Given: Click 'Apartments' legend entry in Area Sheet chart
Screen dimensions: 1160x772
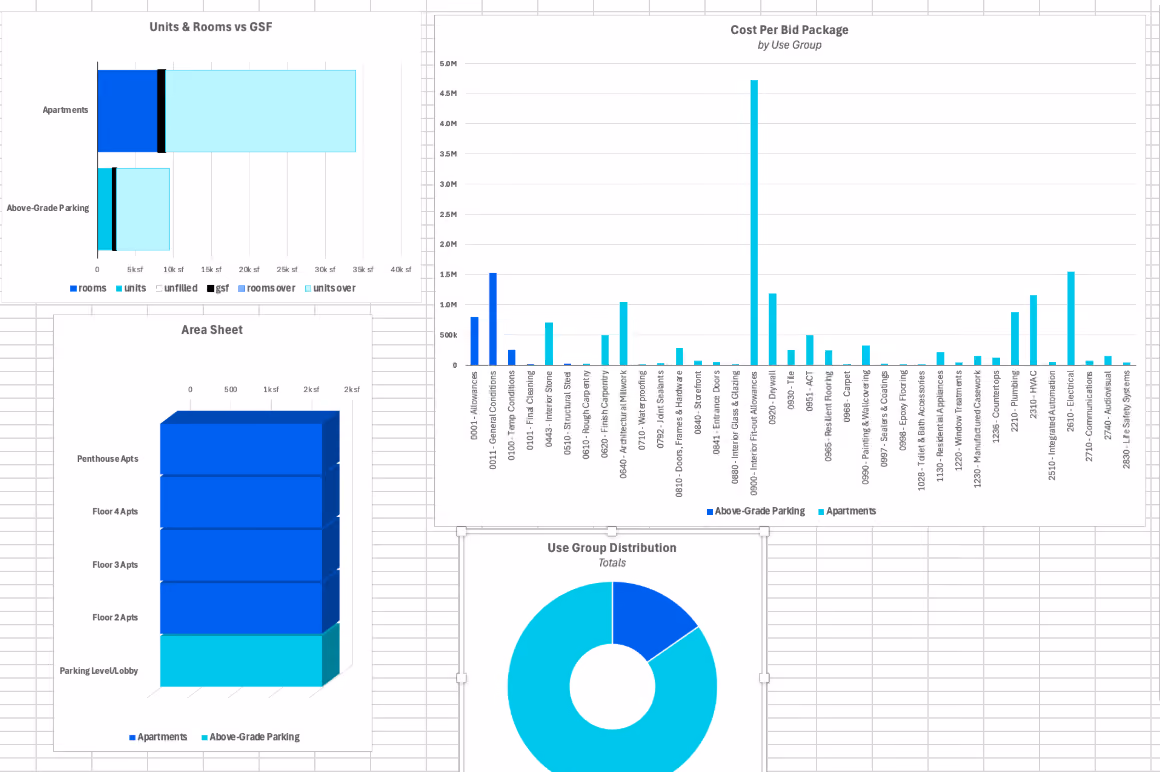Looking at the screenshot, I should point(158,737).
